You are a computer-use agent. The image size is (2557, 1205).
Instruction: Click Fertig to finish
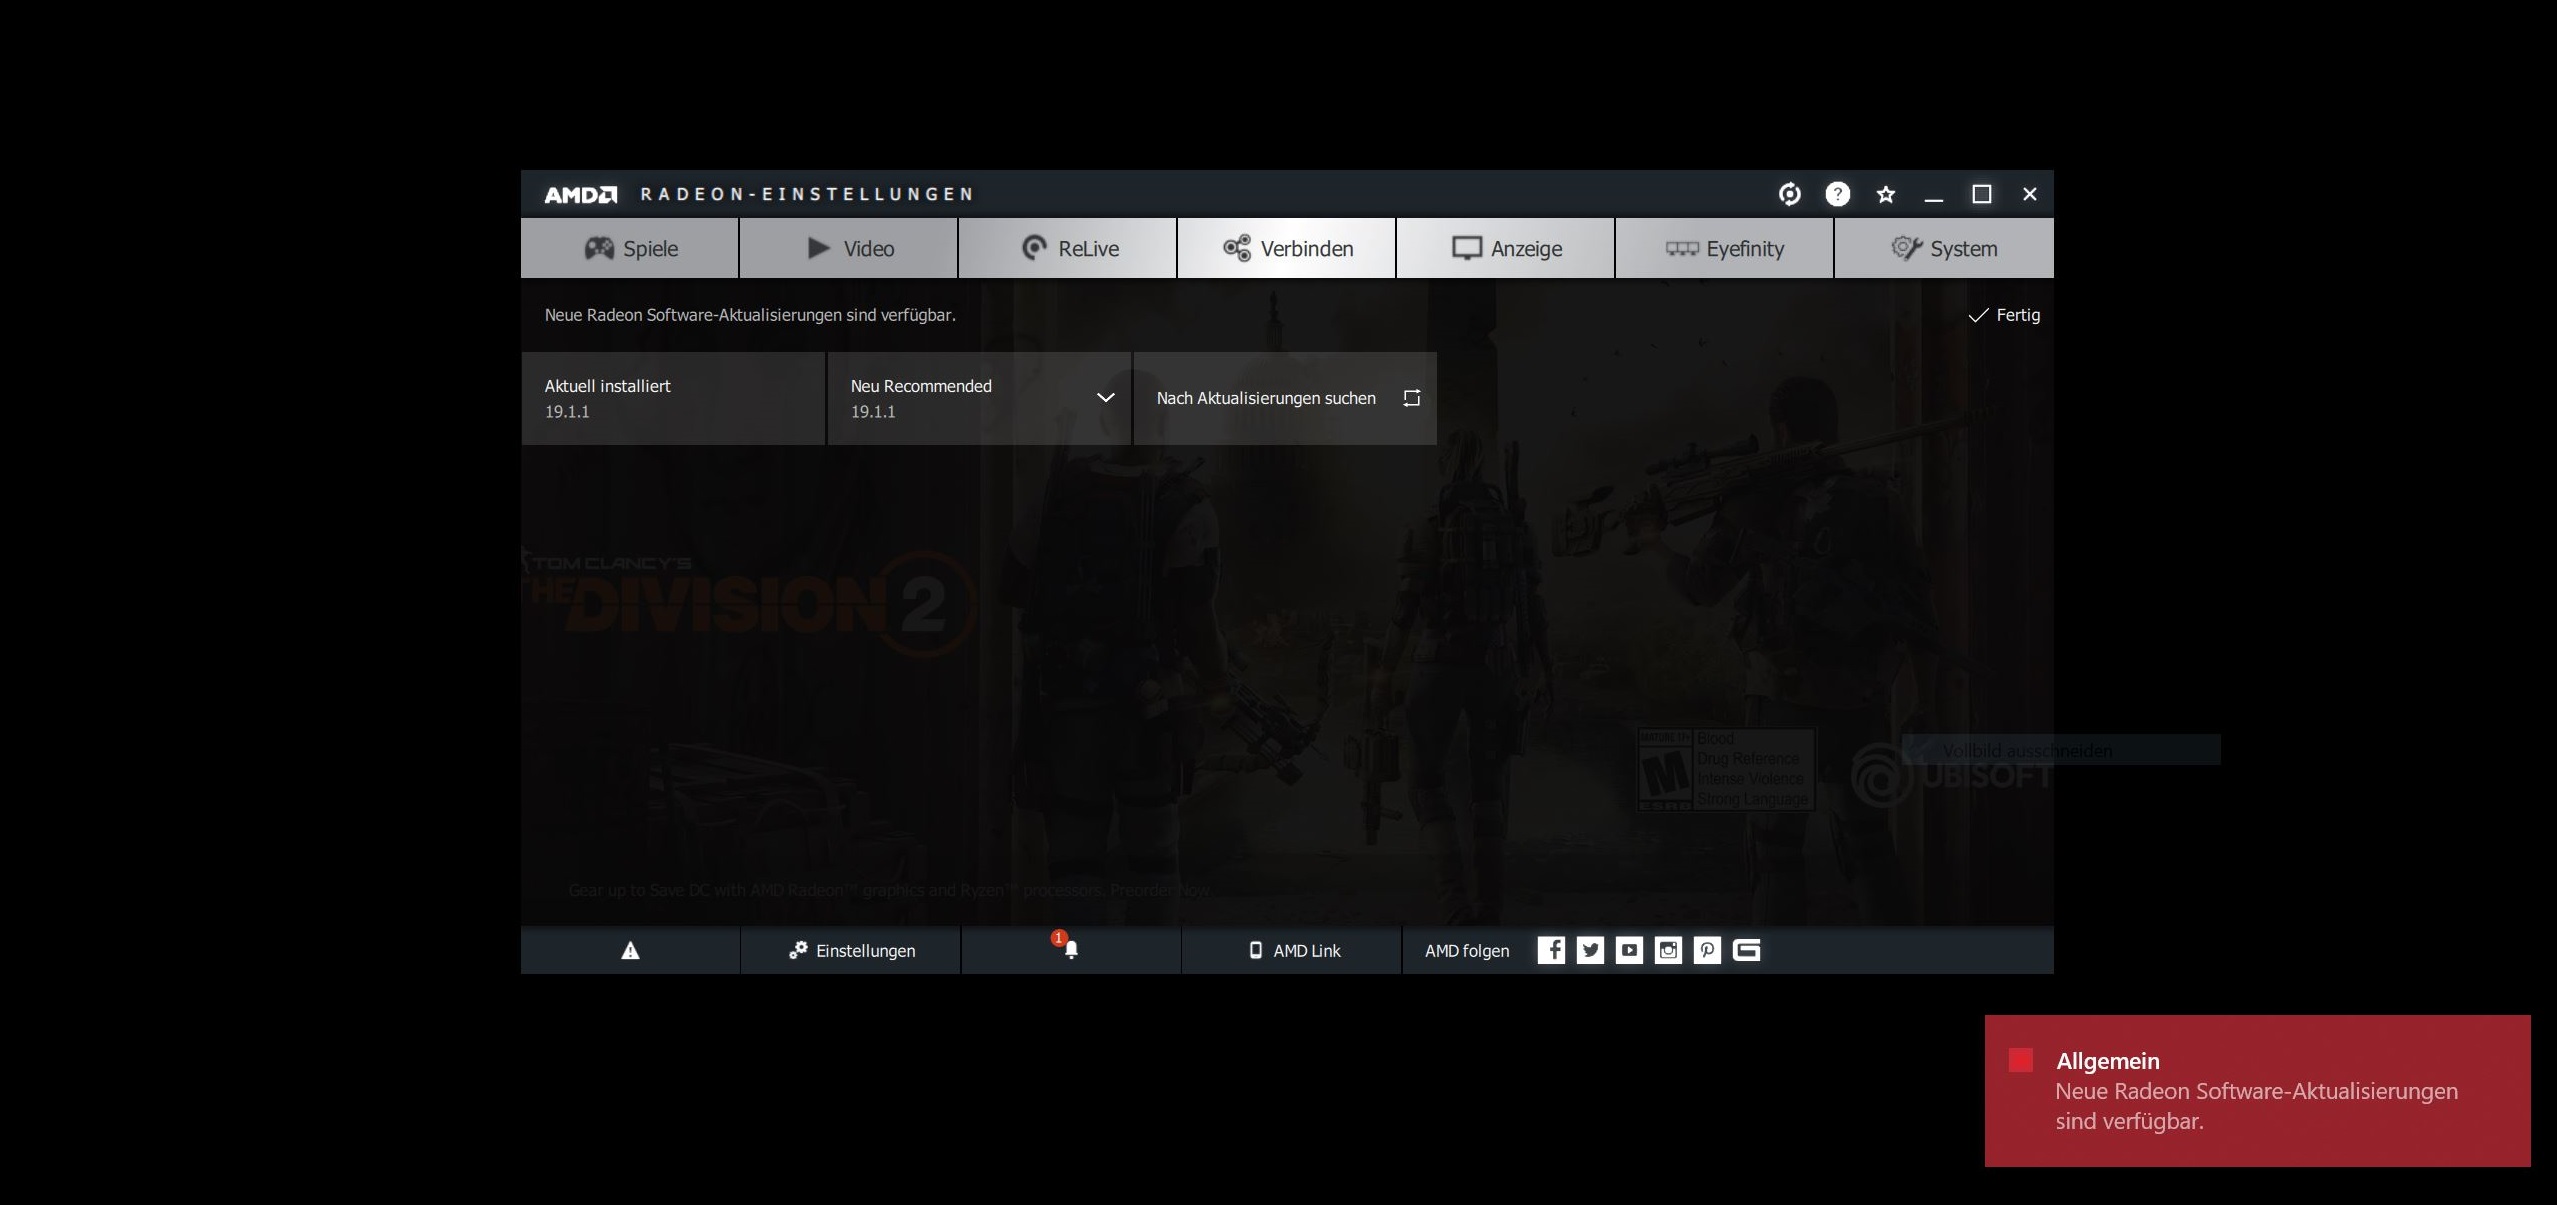(x=2005, y=315)
